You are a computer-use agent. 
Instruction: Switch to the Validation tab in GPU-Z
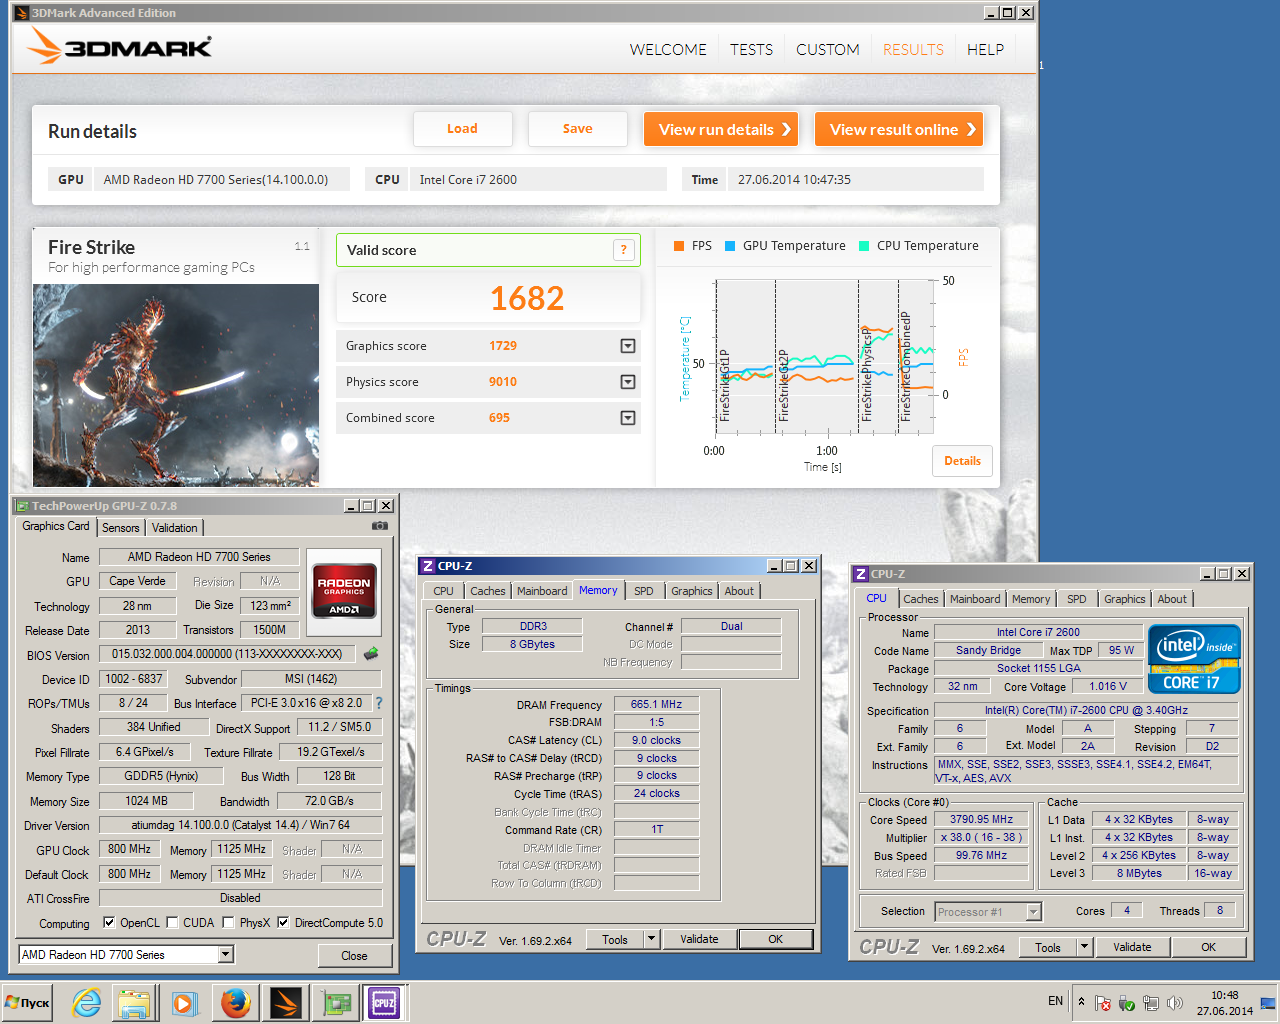click(x=175, y=528)
